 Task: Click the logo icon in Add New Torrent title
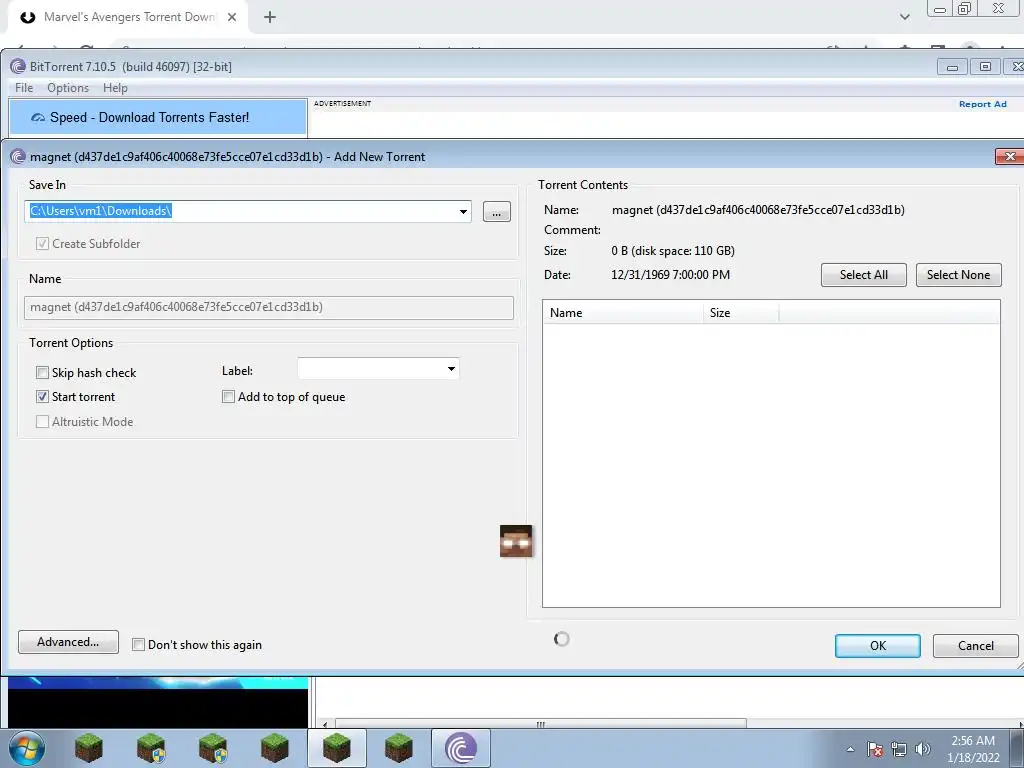(18, 157)
